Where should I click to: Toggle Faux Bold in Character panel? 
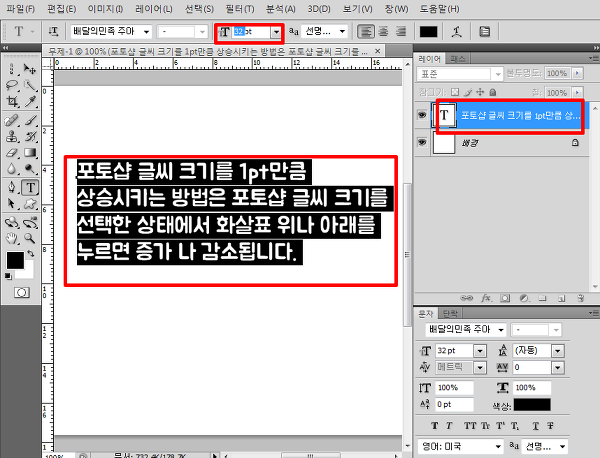(434, 426)
